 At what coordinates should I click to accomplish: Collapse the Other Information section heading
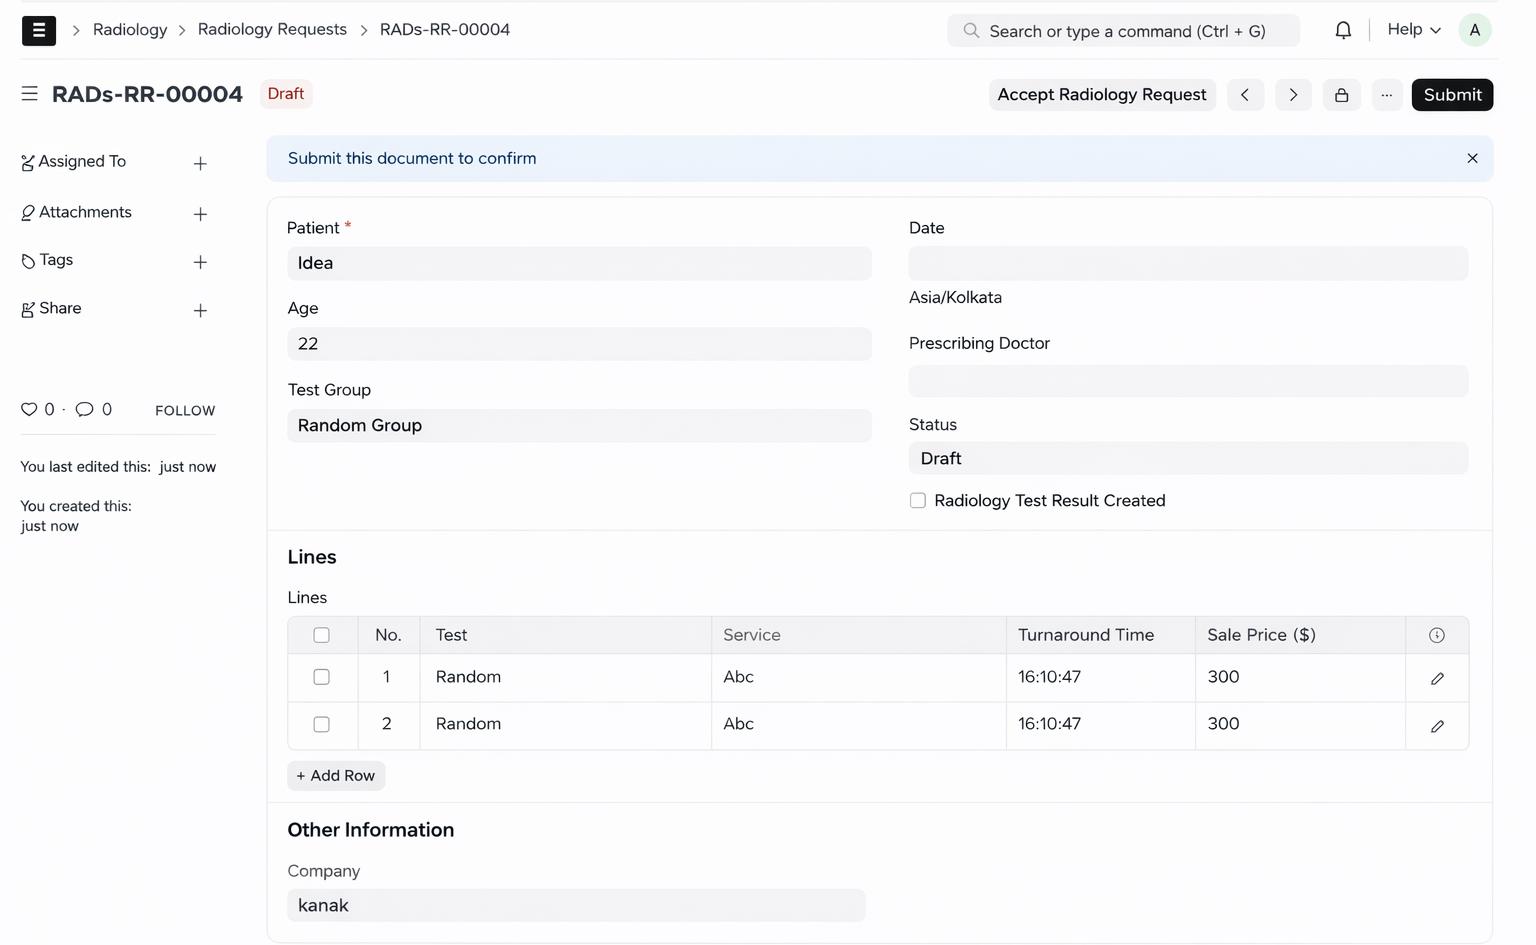pos(371,831)
